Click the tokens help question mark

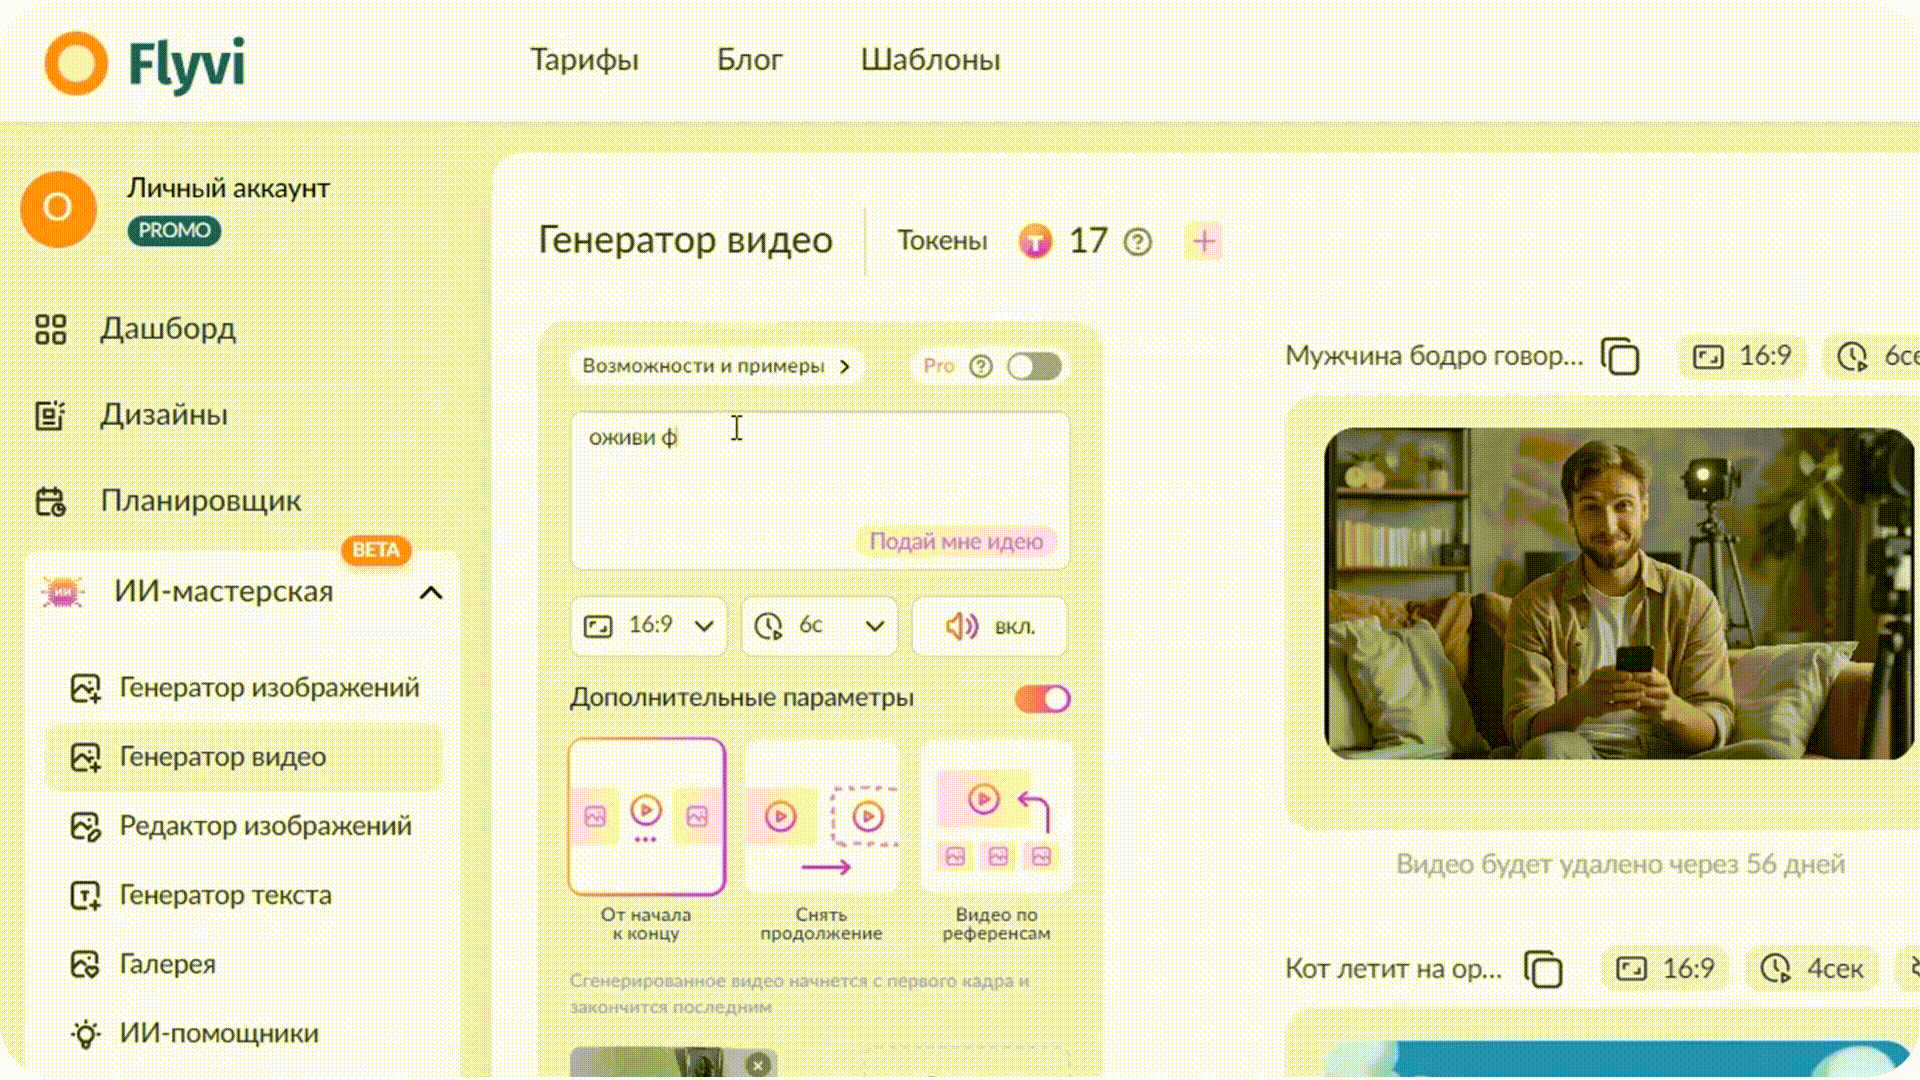[1137, 242]
